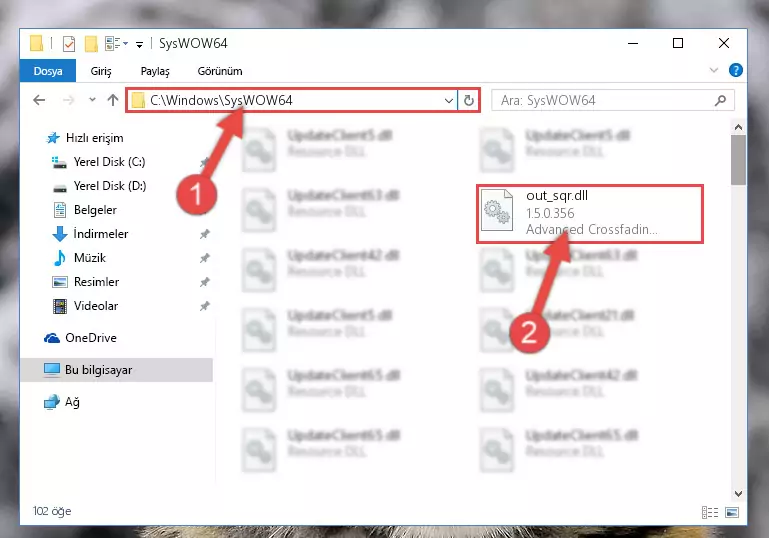Go up one folder level
769x538 pixels.
pyautogui.click(x=113, y=101)
